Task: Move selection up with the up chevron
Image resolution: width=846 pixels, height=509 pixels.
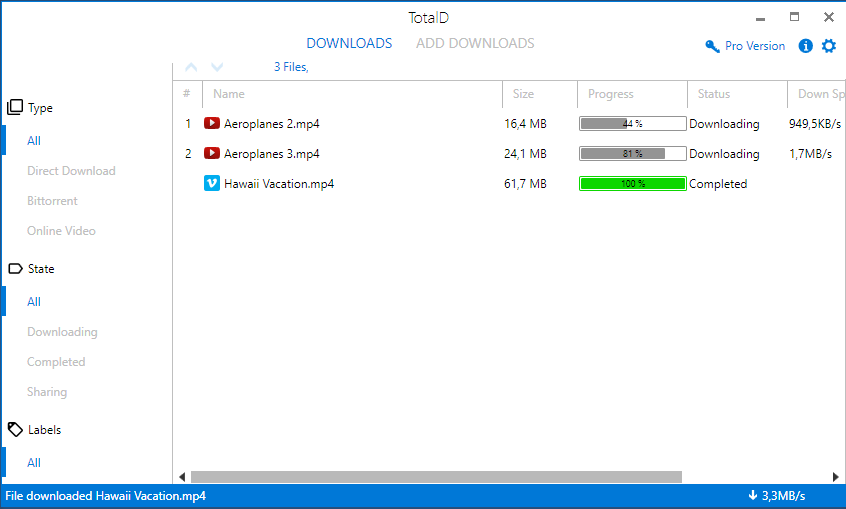Action: click(x=191, y=67)
